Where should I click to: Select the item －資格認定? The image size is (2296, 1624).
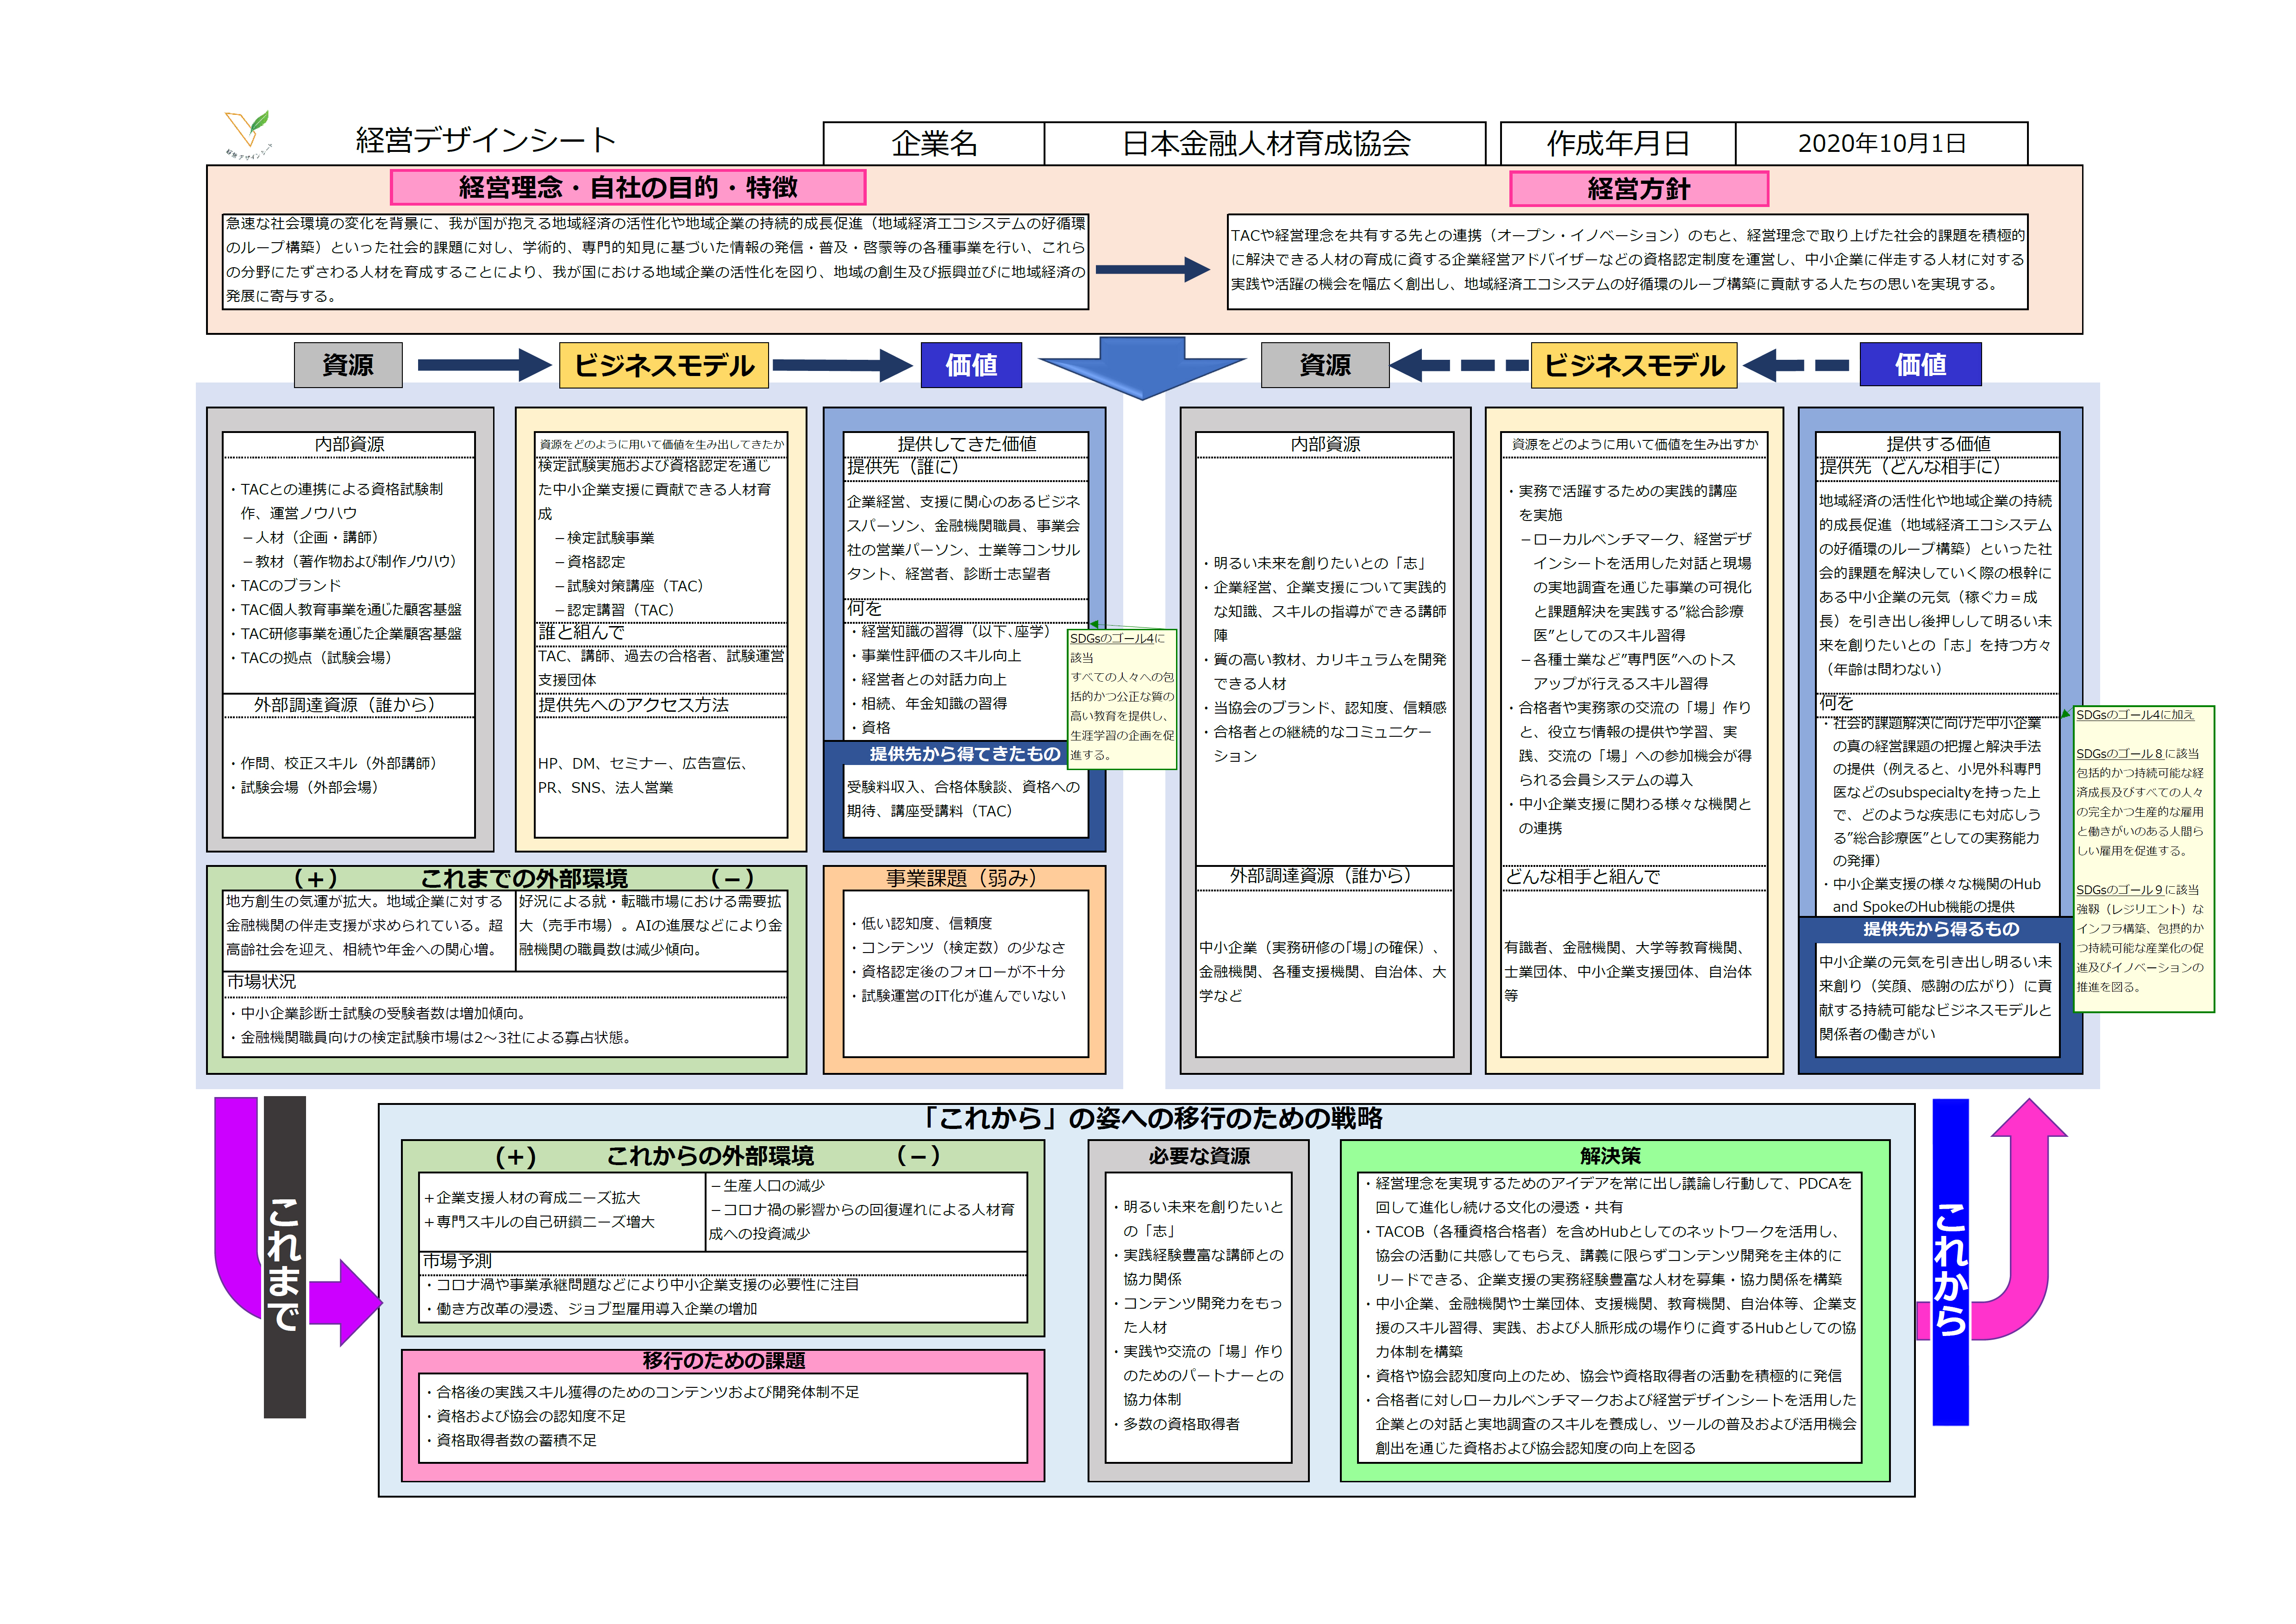[x=590, y=562]
